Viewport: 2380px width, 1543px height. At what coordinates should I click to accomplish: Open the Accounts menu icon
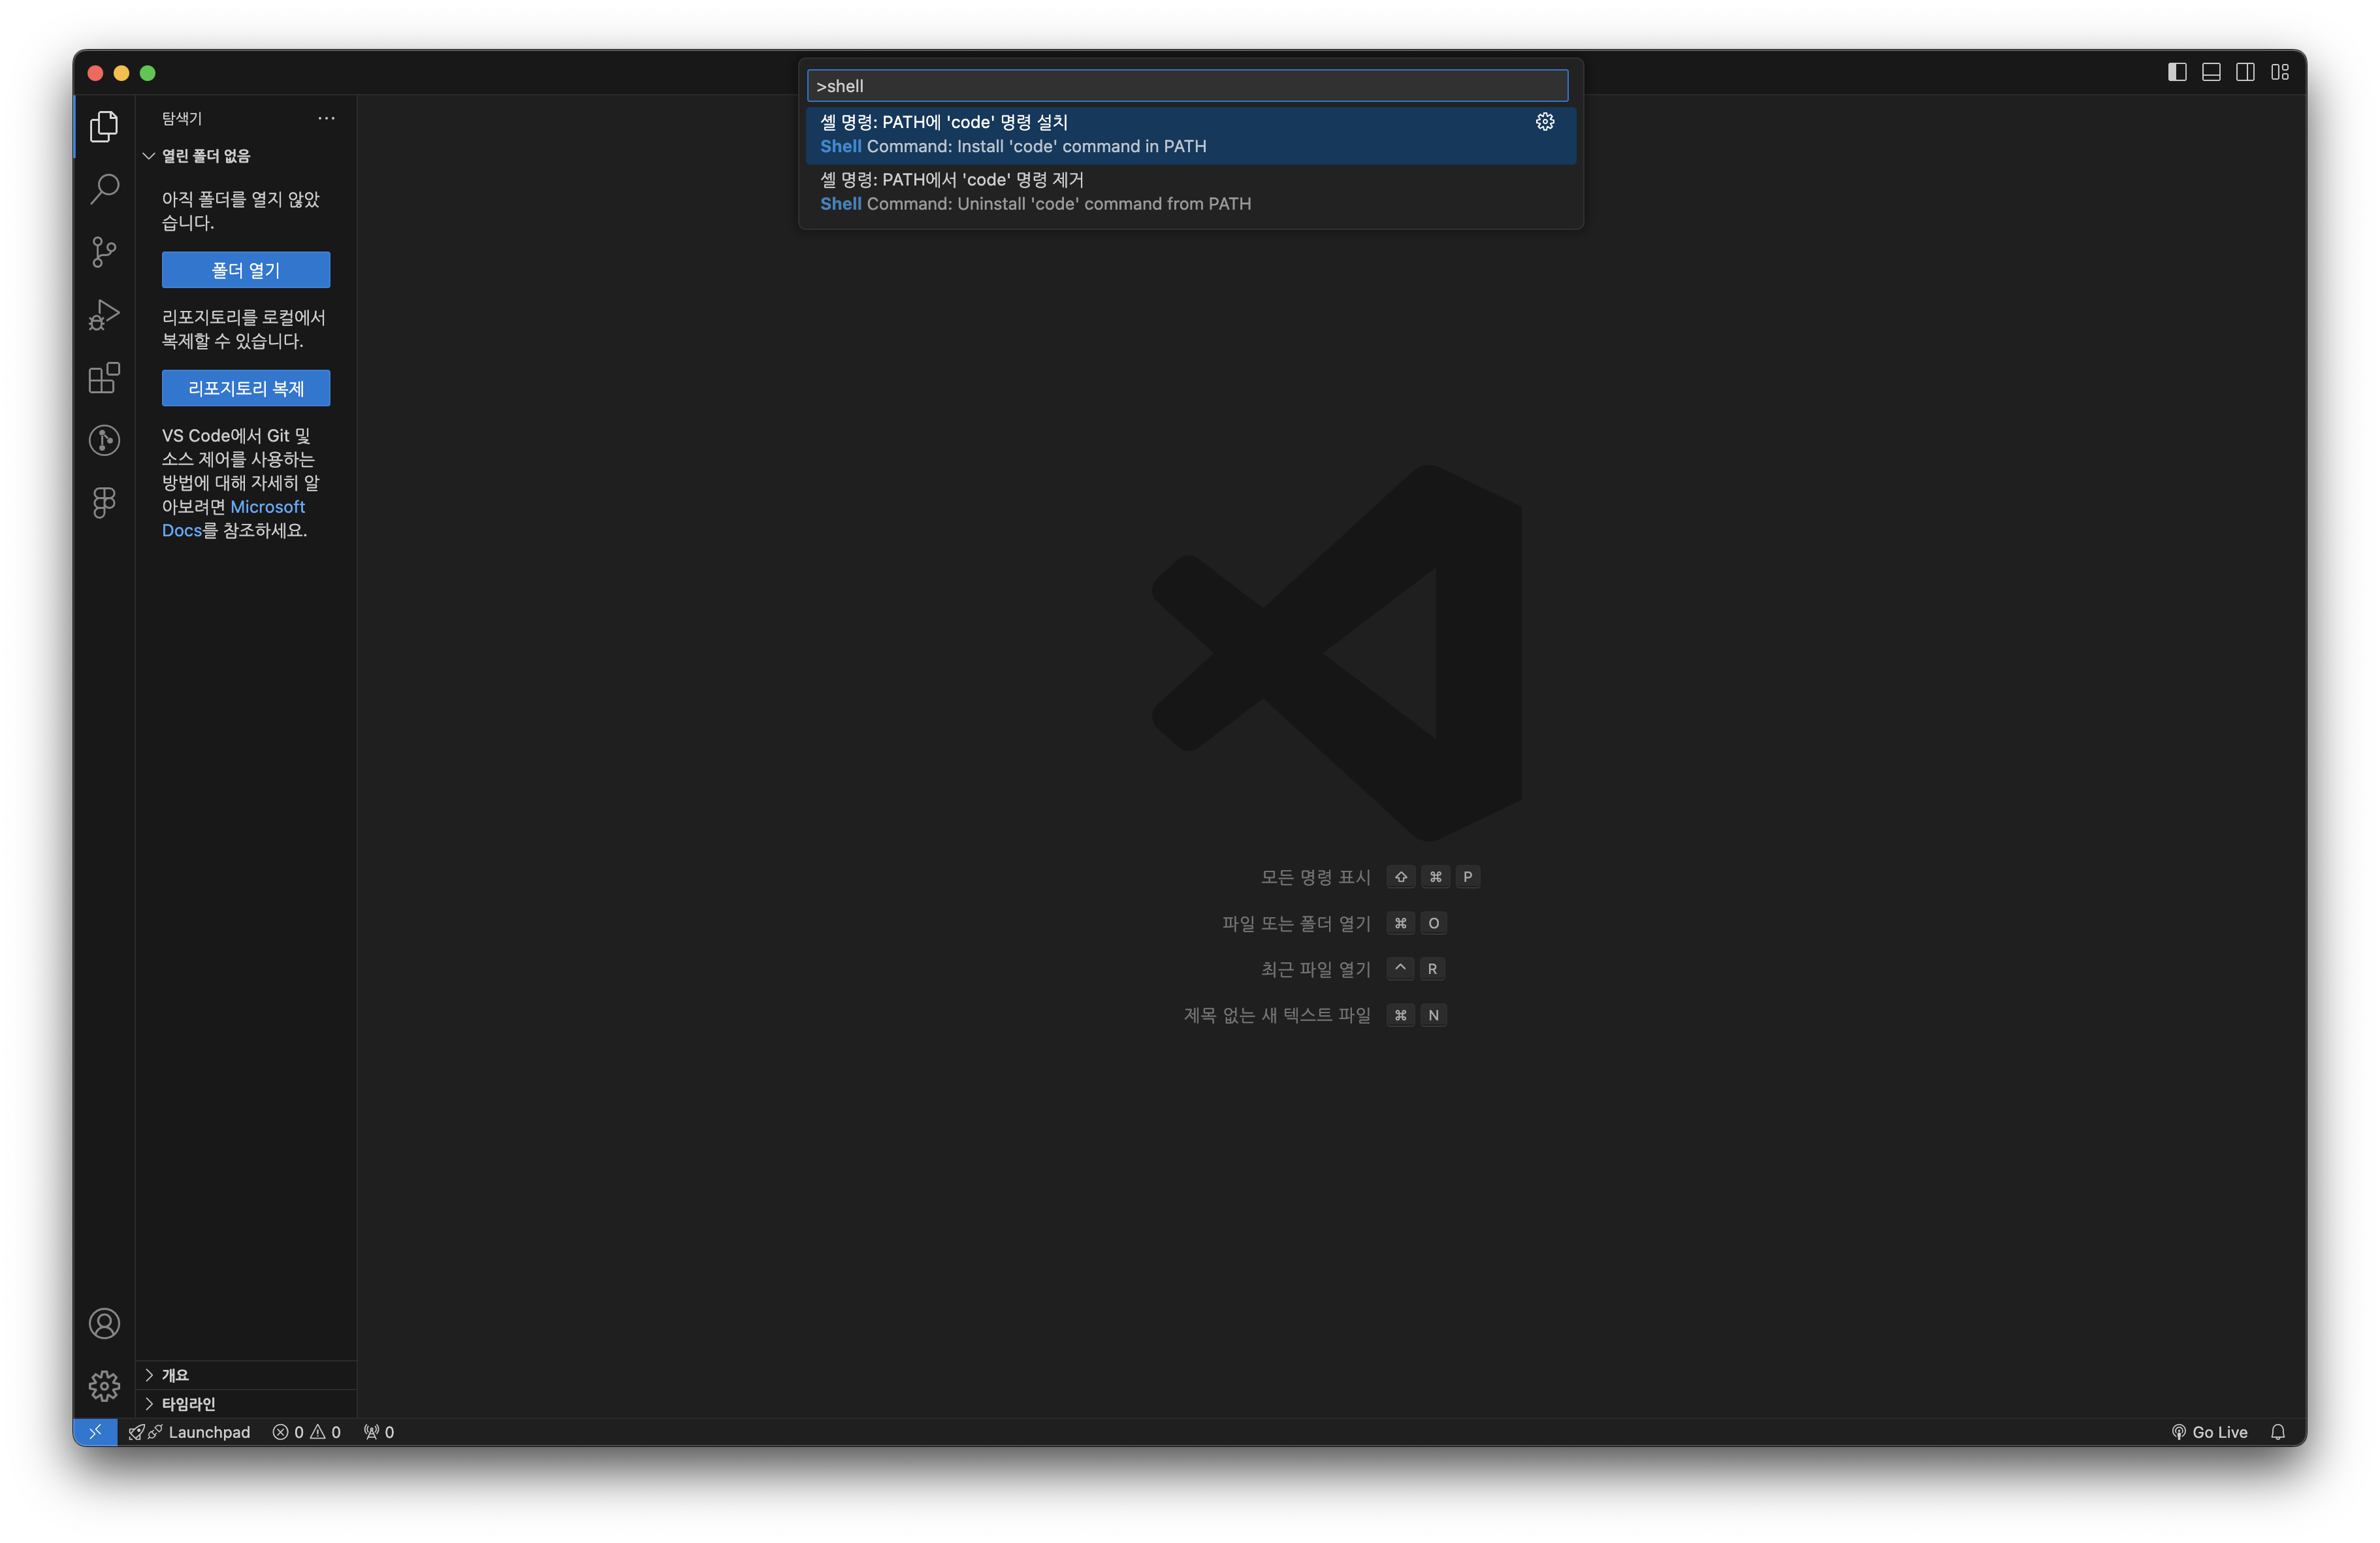104,1323
